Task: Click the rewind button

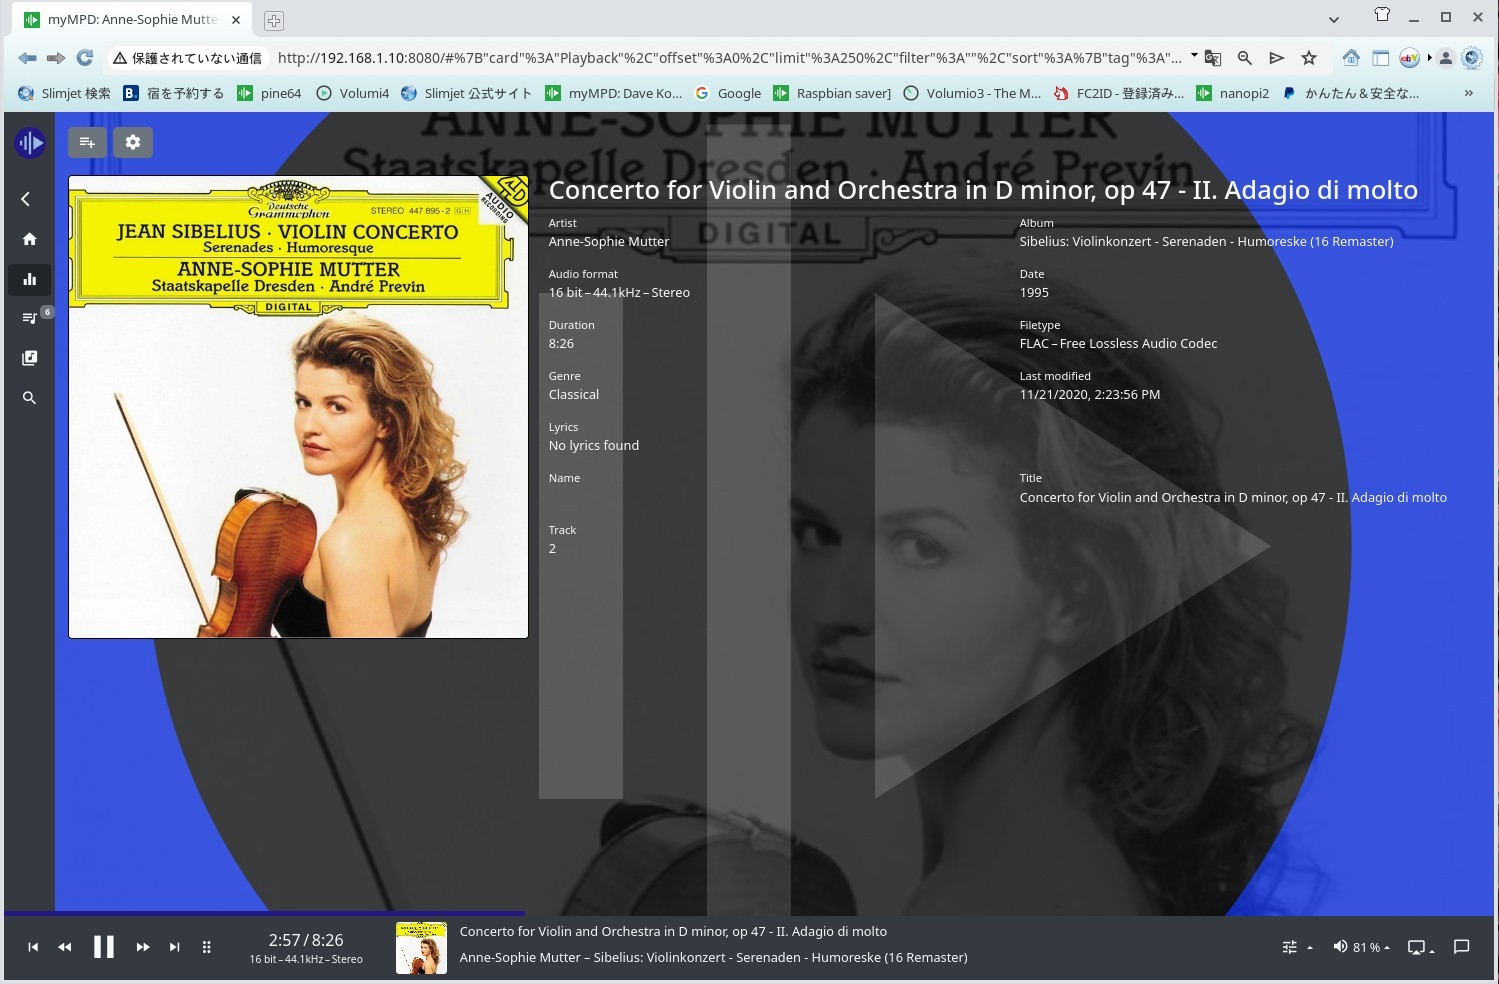Action: pyautogui.click(x=65, y=947)
